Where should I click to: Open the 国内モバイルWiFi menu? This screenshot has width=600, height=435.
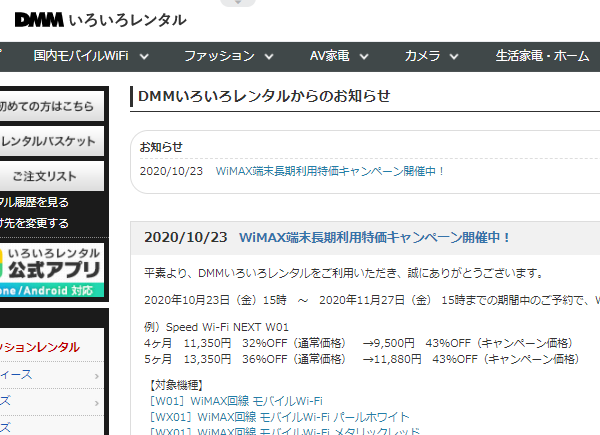click(x=81, y=56)
